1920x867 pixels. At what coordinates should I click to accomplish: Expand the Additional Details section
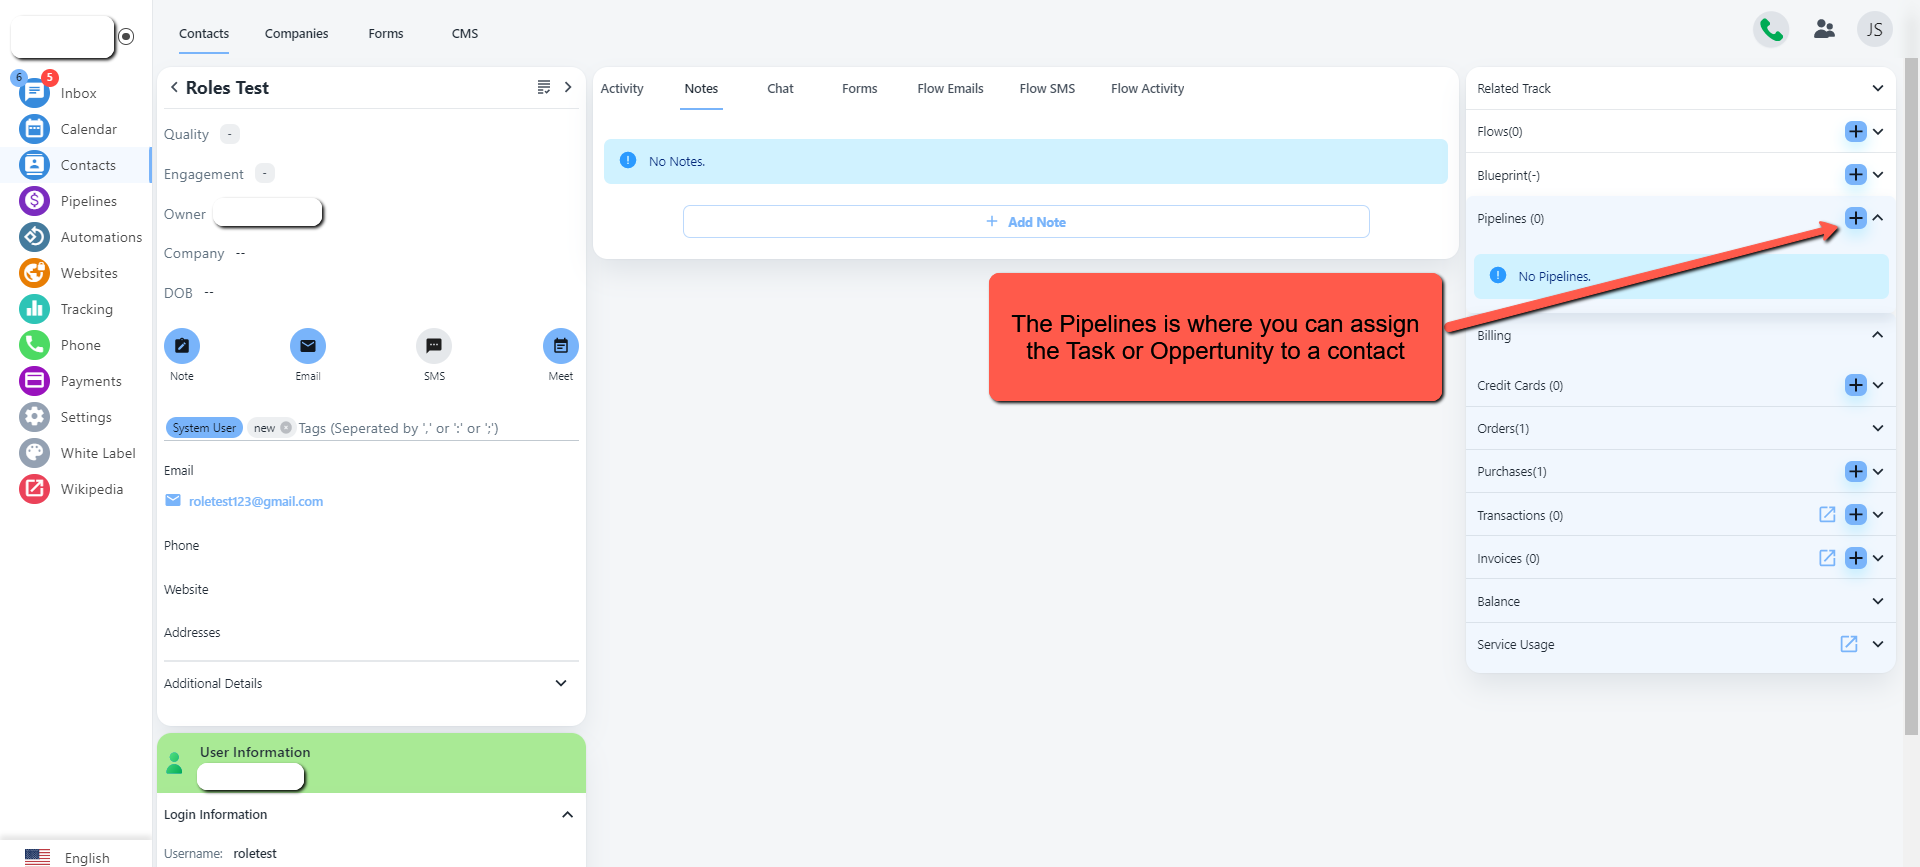click(561, 683)
